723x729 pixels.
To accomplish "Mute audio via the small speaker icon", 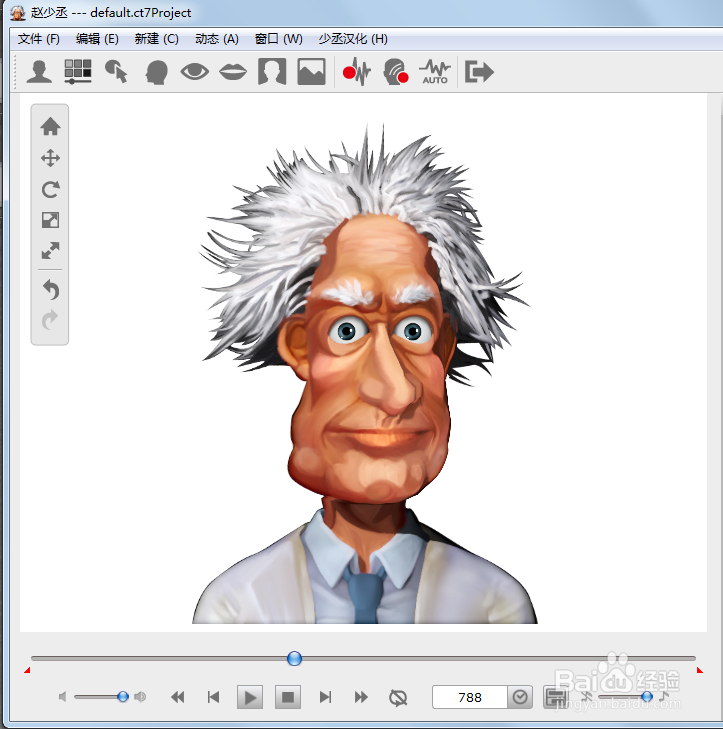I will point(62,696).
